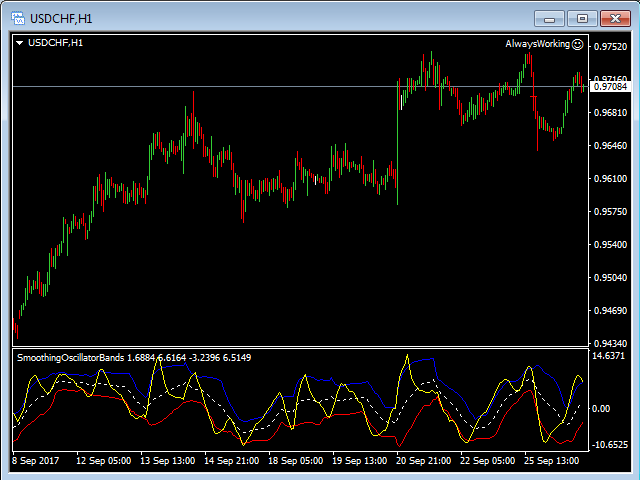The height and width of the screenshot is (480, 640).
Task: Click the -10.6525 oscillator scale value
Action: (609, 445)
